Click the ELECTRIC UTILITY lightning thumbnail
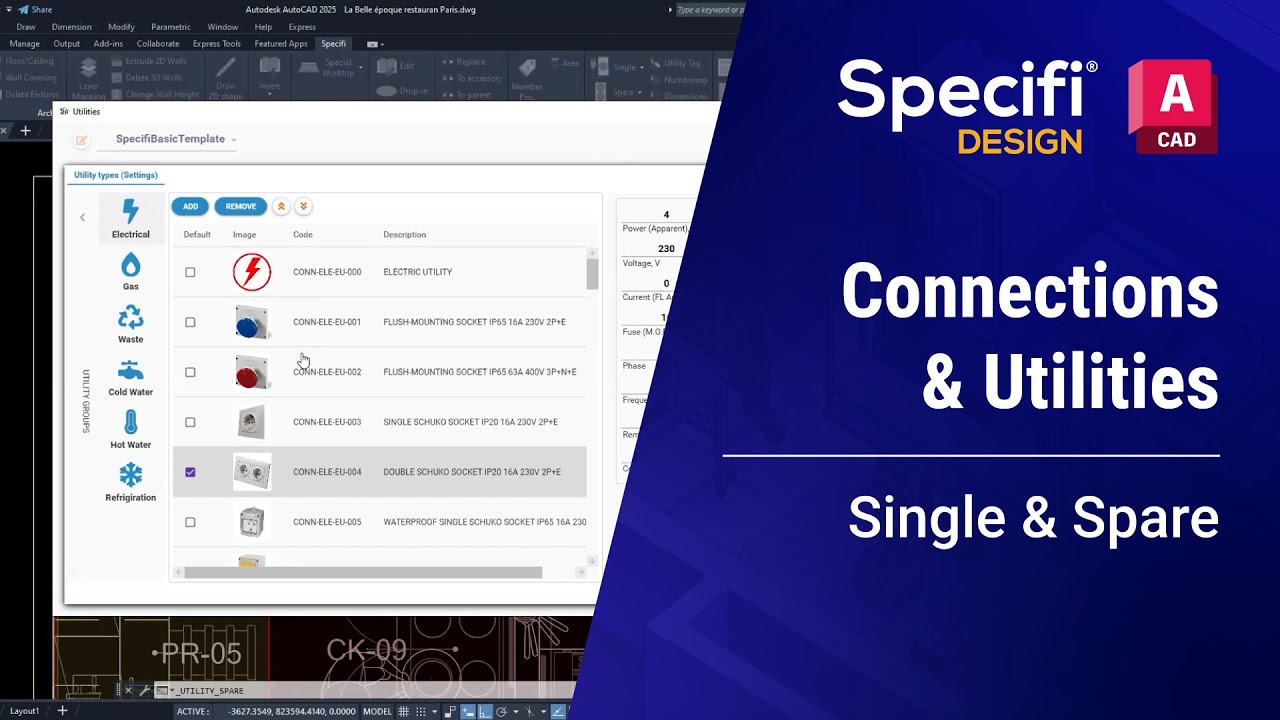Viewport: 1280px width, 720px height. (251, 272)
